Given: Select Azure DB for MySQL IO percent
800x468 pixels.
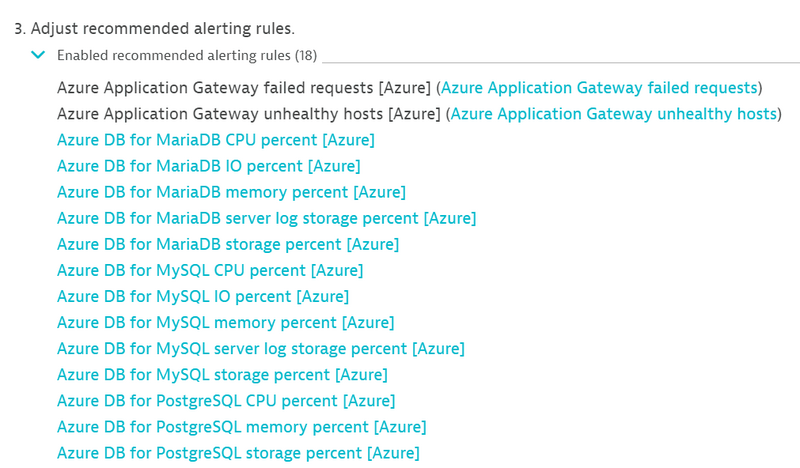Looking at the screenshot, I should [x=202, y=296].
